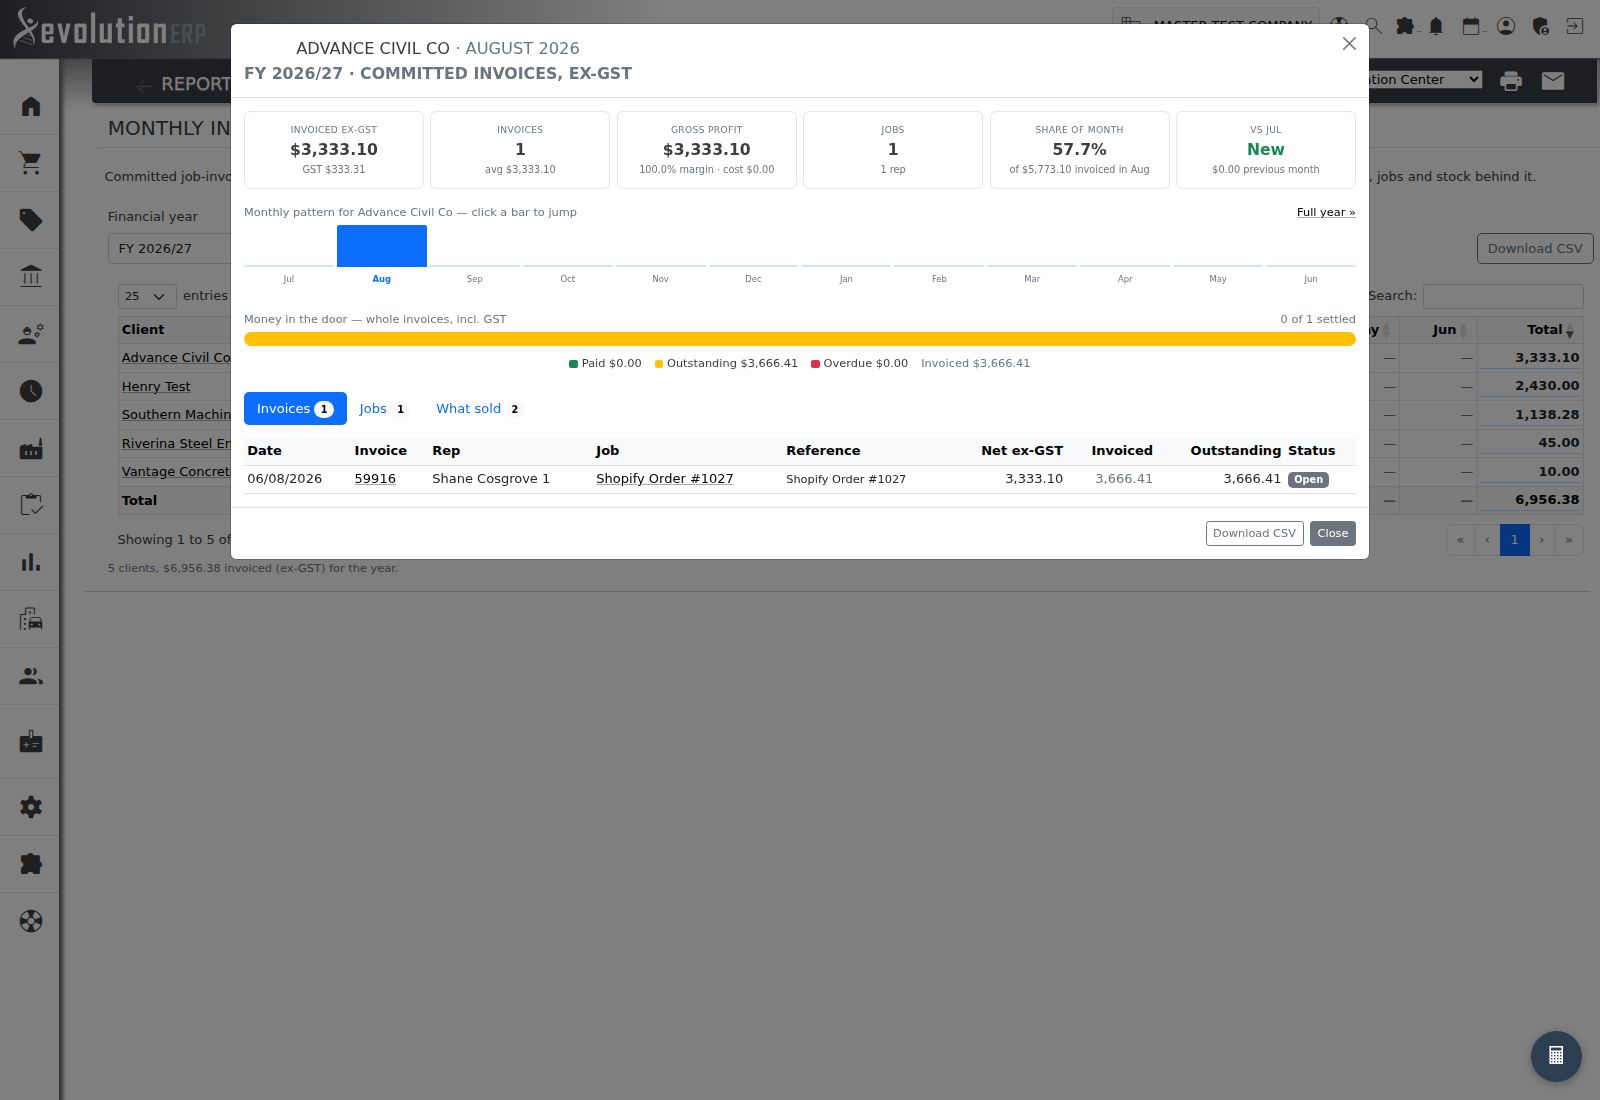The height and width of the screenshot is (1100, 1600).
Task: Open the clock sidebar icon
Action: click(31, 391)
